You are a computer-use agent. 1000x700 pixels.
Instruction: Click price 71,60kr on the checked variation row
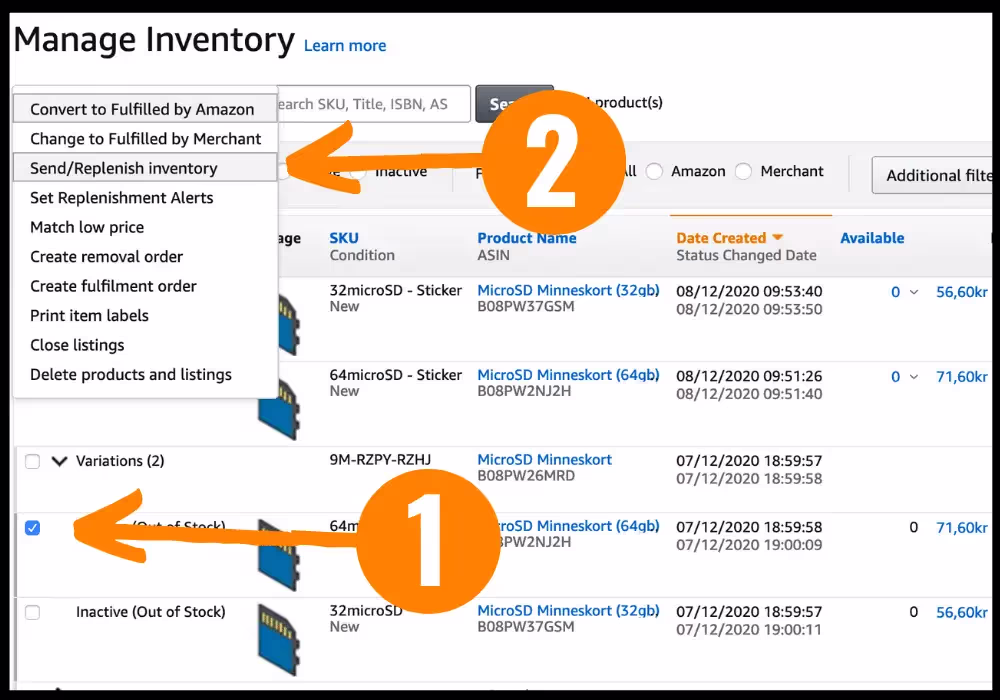coord(961,528)
